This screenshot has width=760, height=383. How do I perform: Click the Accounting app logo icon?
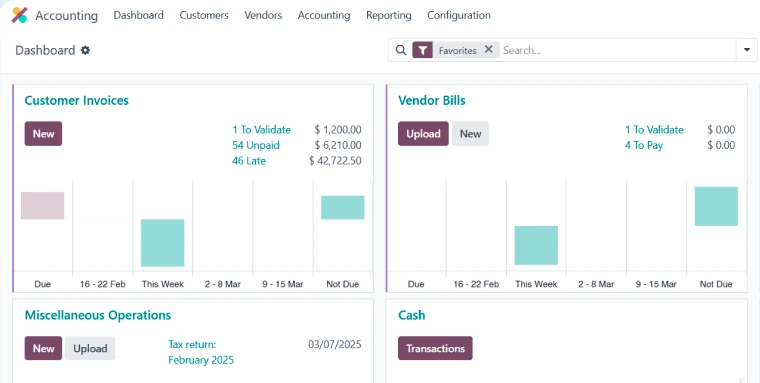point(19,16)
